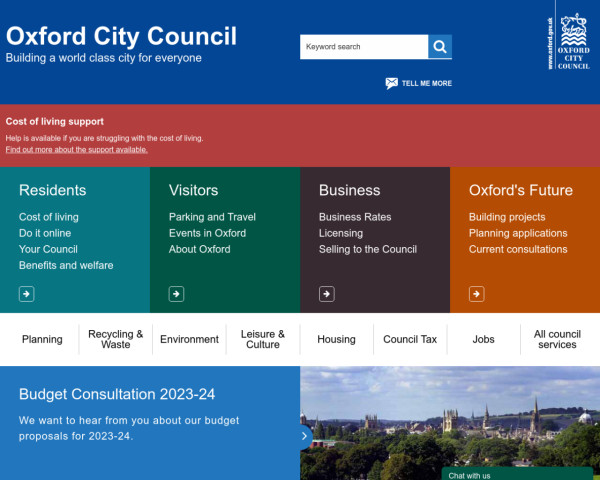This screenshot has height=480, width=600.
Task: Click the Tell Me More envelope icon
Action: pos(392,83)
